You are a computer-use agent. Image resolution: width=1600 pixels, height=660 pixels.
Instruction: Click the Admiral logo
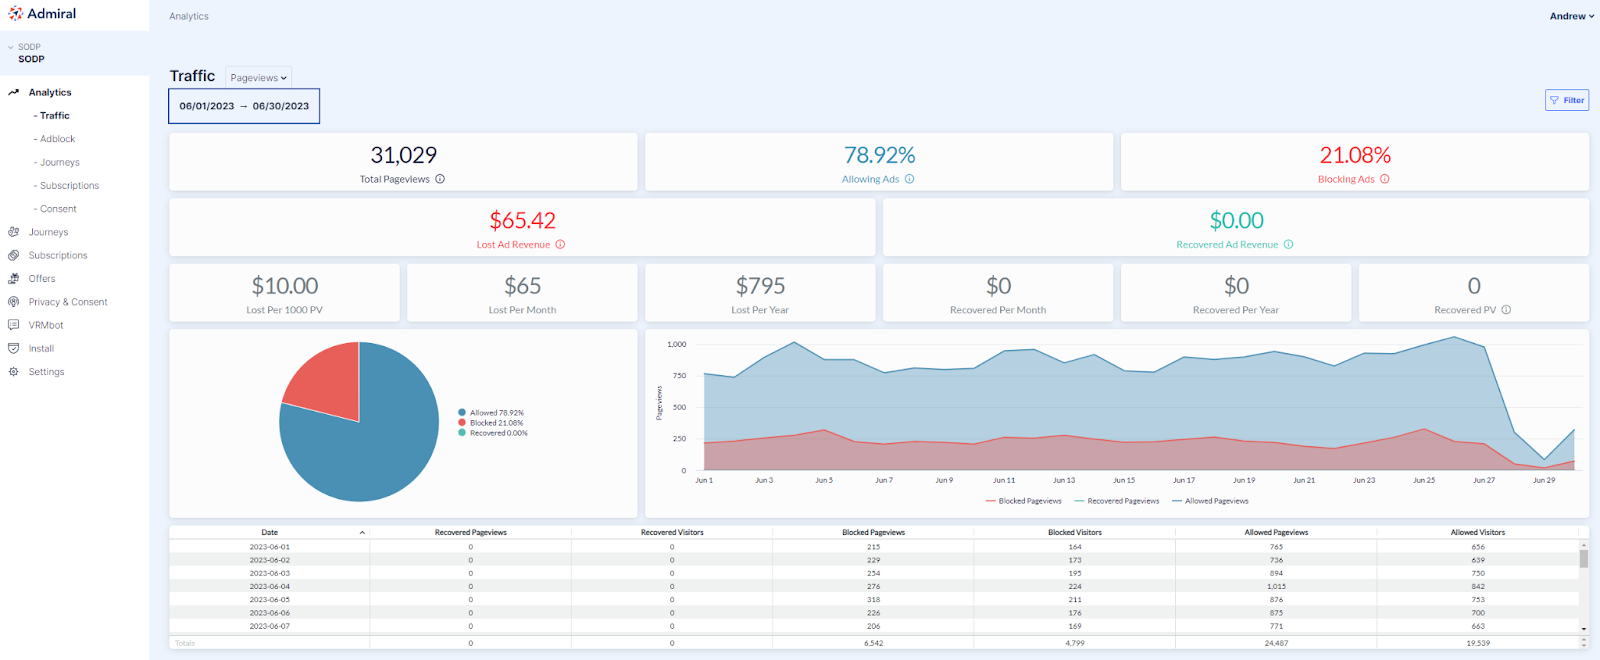42,14
